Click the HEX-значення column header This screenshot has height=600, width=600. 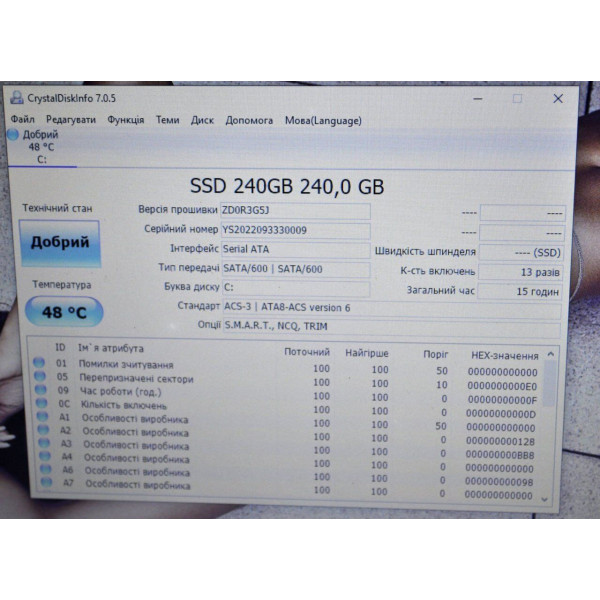pos(505,356)
